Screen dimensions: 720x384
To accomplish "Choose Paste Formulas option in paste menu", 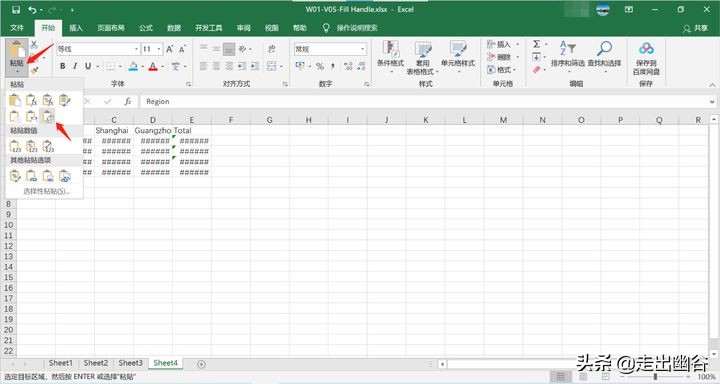I will 31,100.
